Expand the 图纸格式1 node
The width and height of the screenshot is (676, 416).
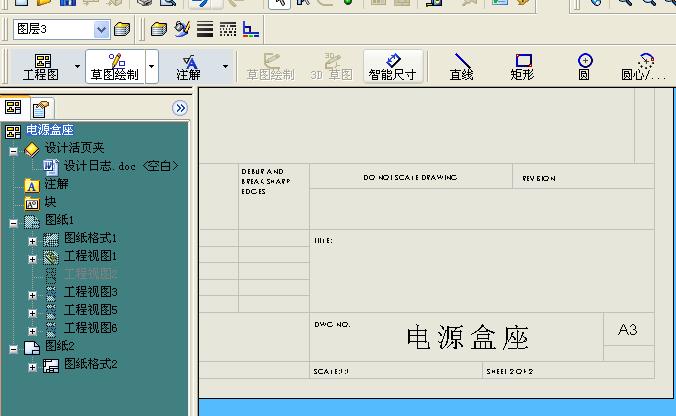(32, 241)
